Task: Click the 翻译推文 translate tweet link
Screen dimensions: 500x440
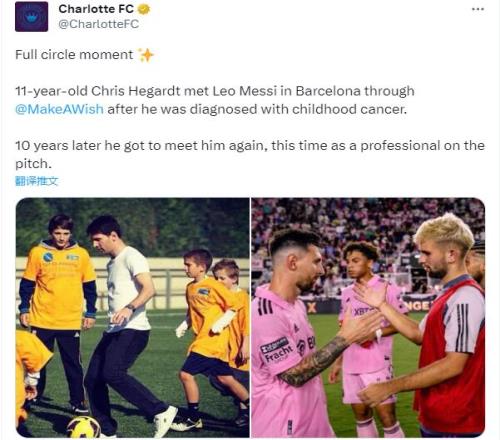Action: (37, 181)
